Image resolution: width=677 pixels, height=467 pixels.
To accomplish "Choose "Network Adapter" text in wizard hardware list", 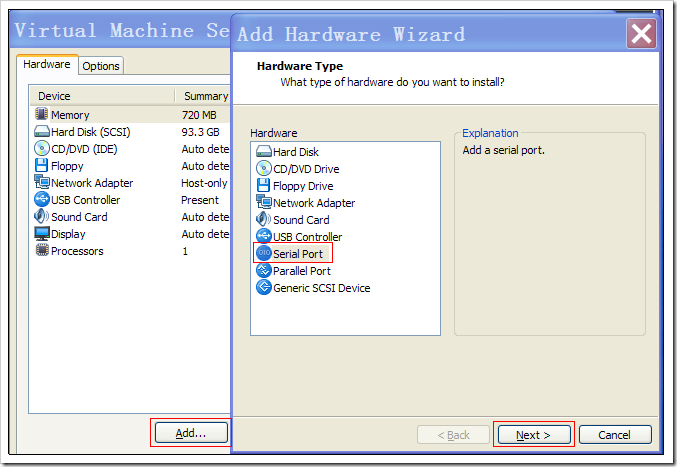I will click(x=314, y=203).
